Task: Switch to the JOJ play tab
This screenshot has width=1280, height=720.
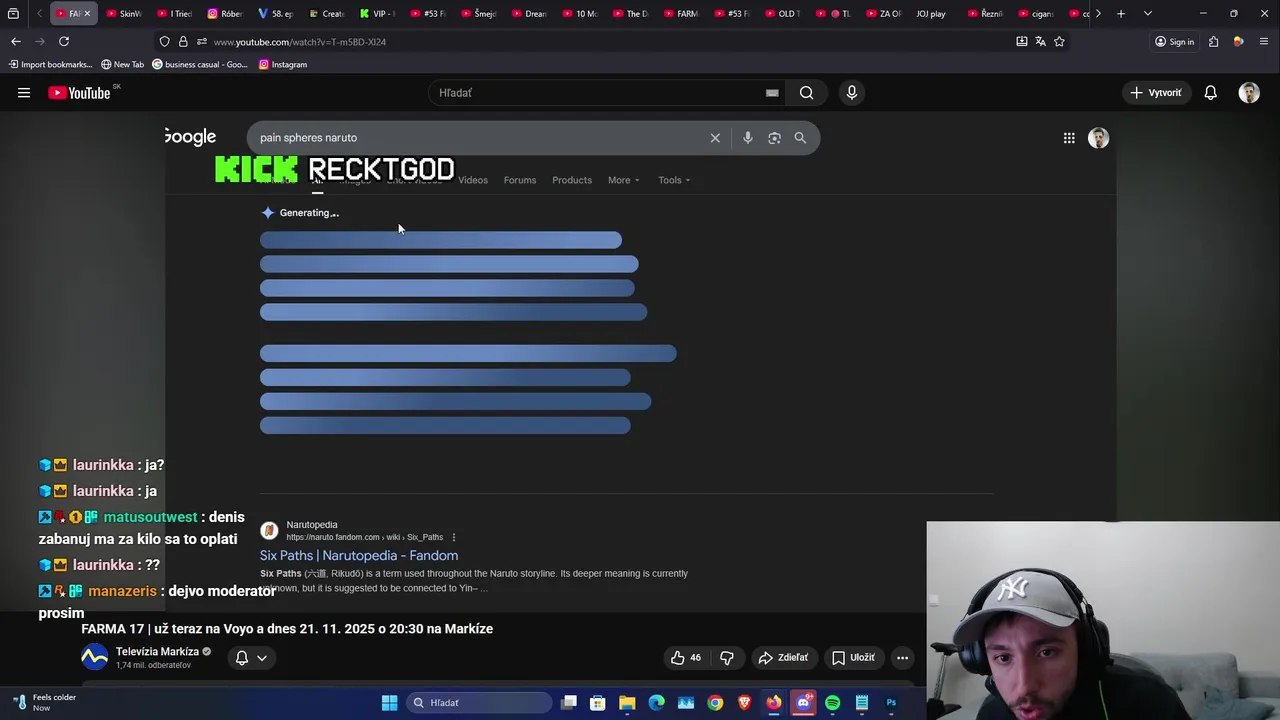Action: pyautogui.click(x=928, y=13)
